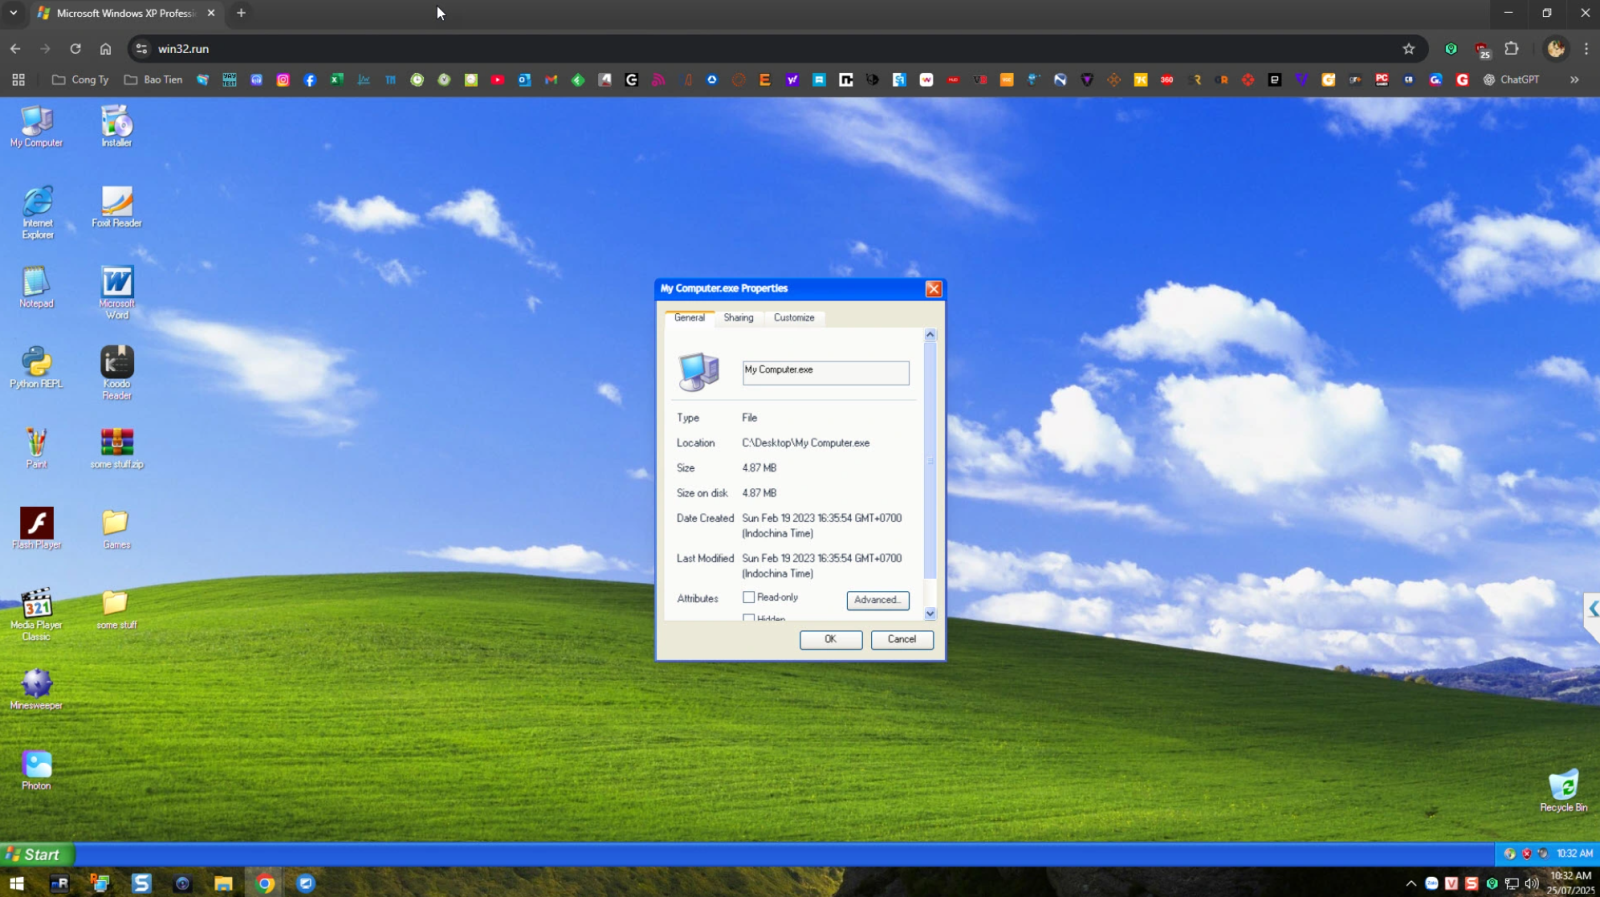The image size is (1600, 897).
Task: Click the XP taskbar clock showing 10:32 AM
Action: 1575,854
